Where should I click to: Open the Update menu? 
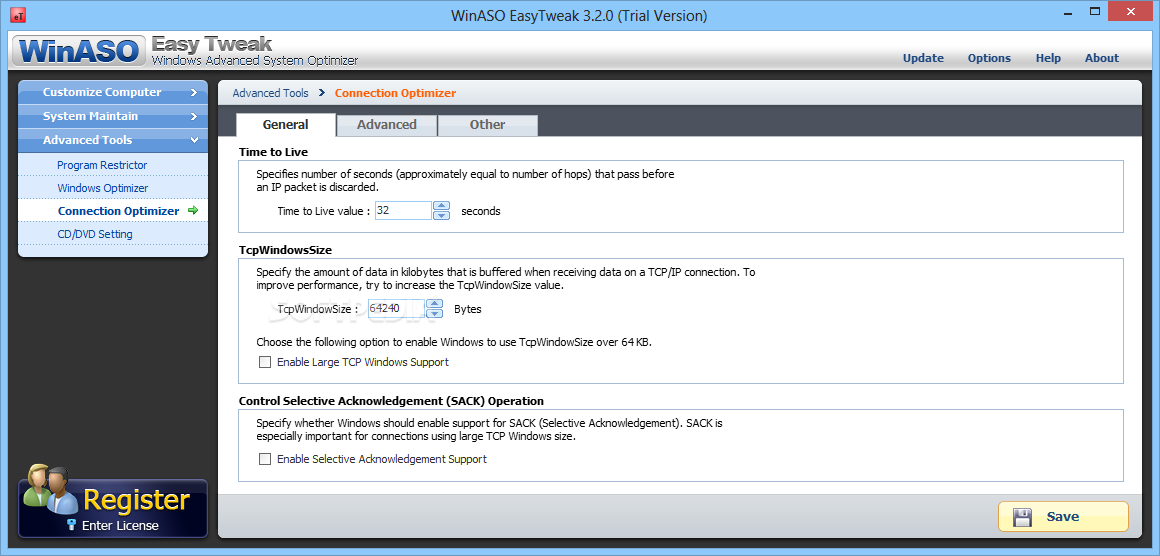[x=923, y=58]
